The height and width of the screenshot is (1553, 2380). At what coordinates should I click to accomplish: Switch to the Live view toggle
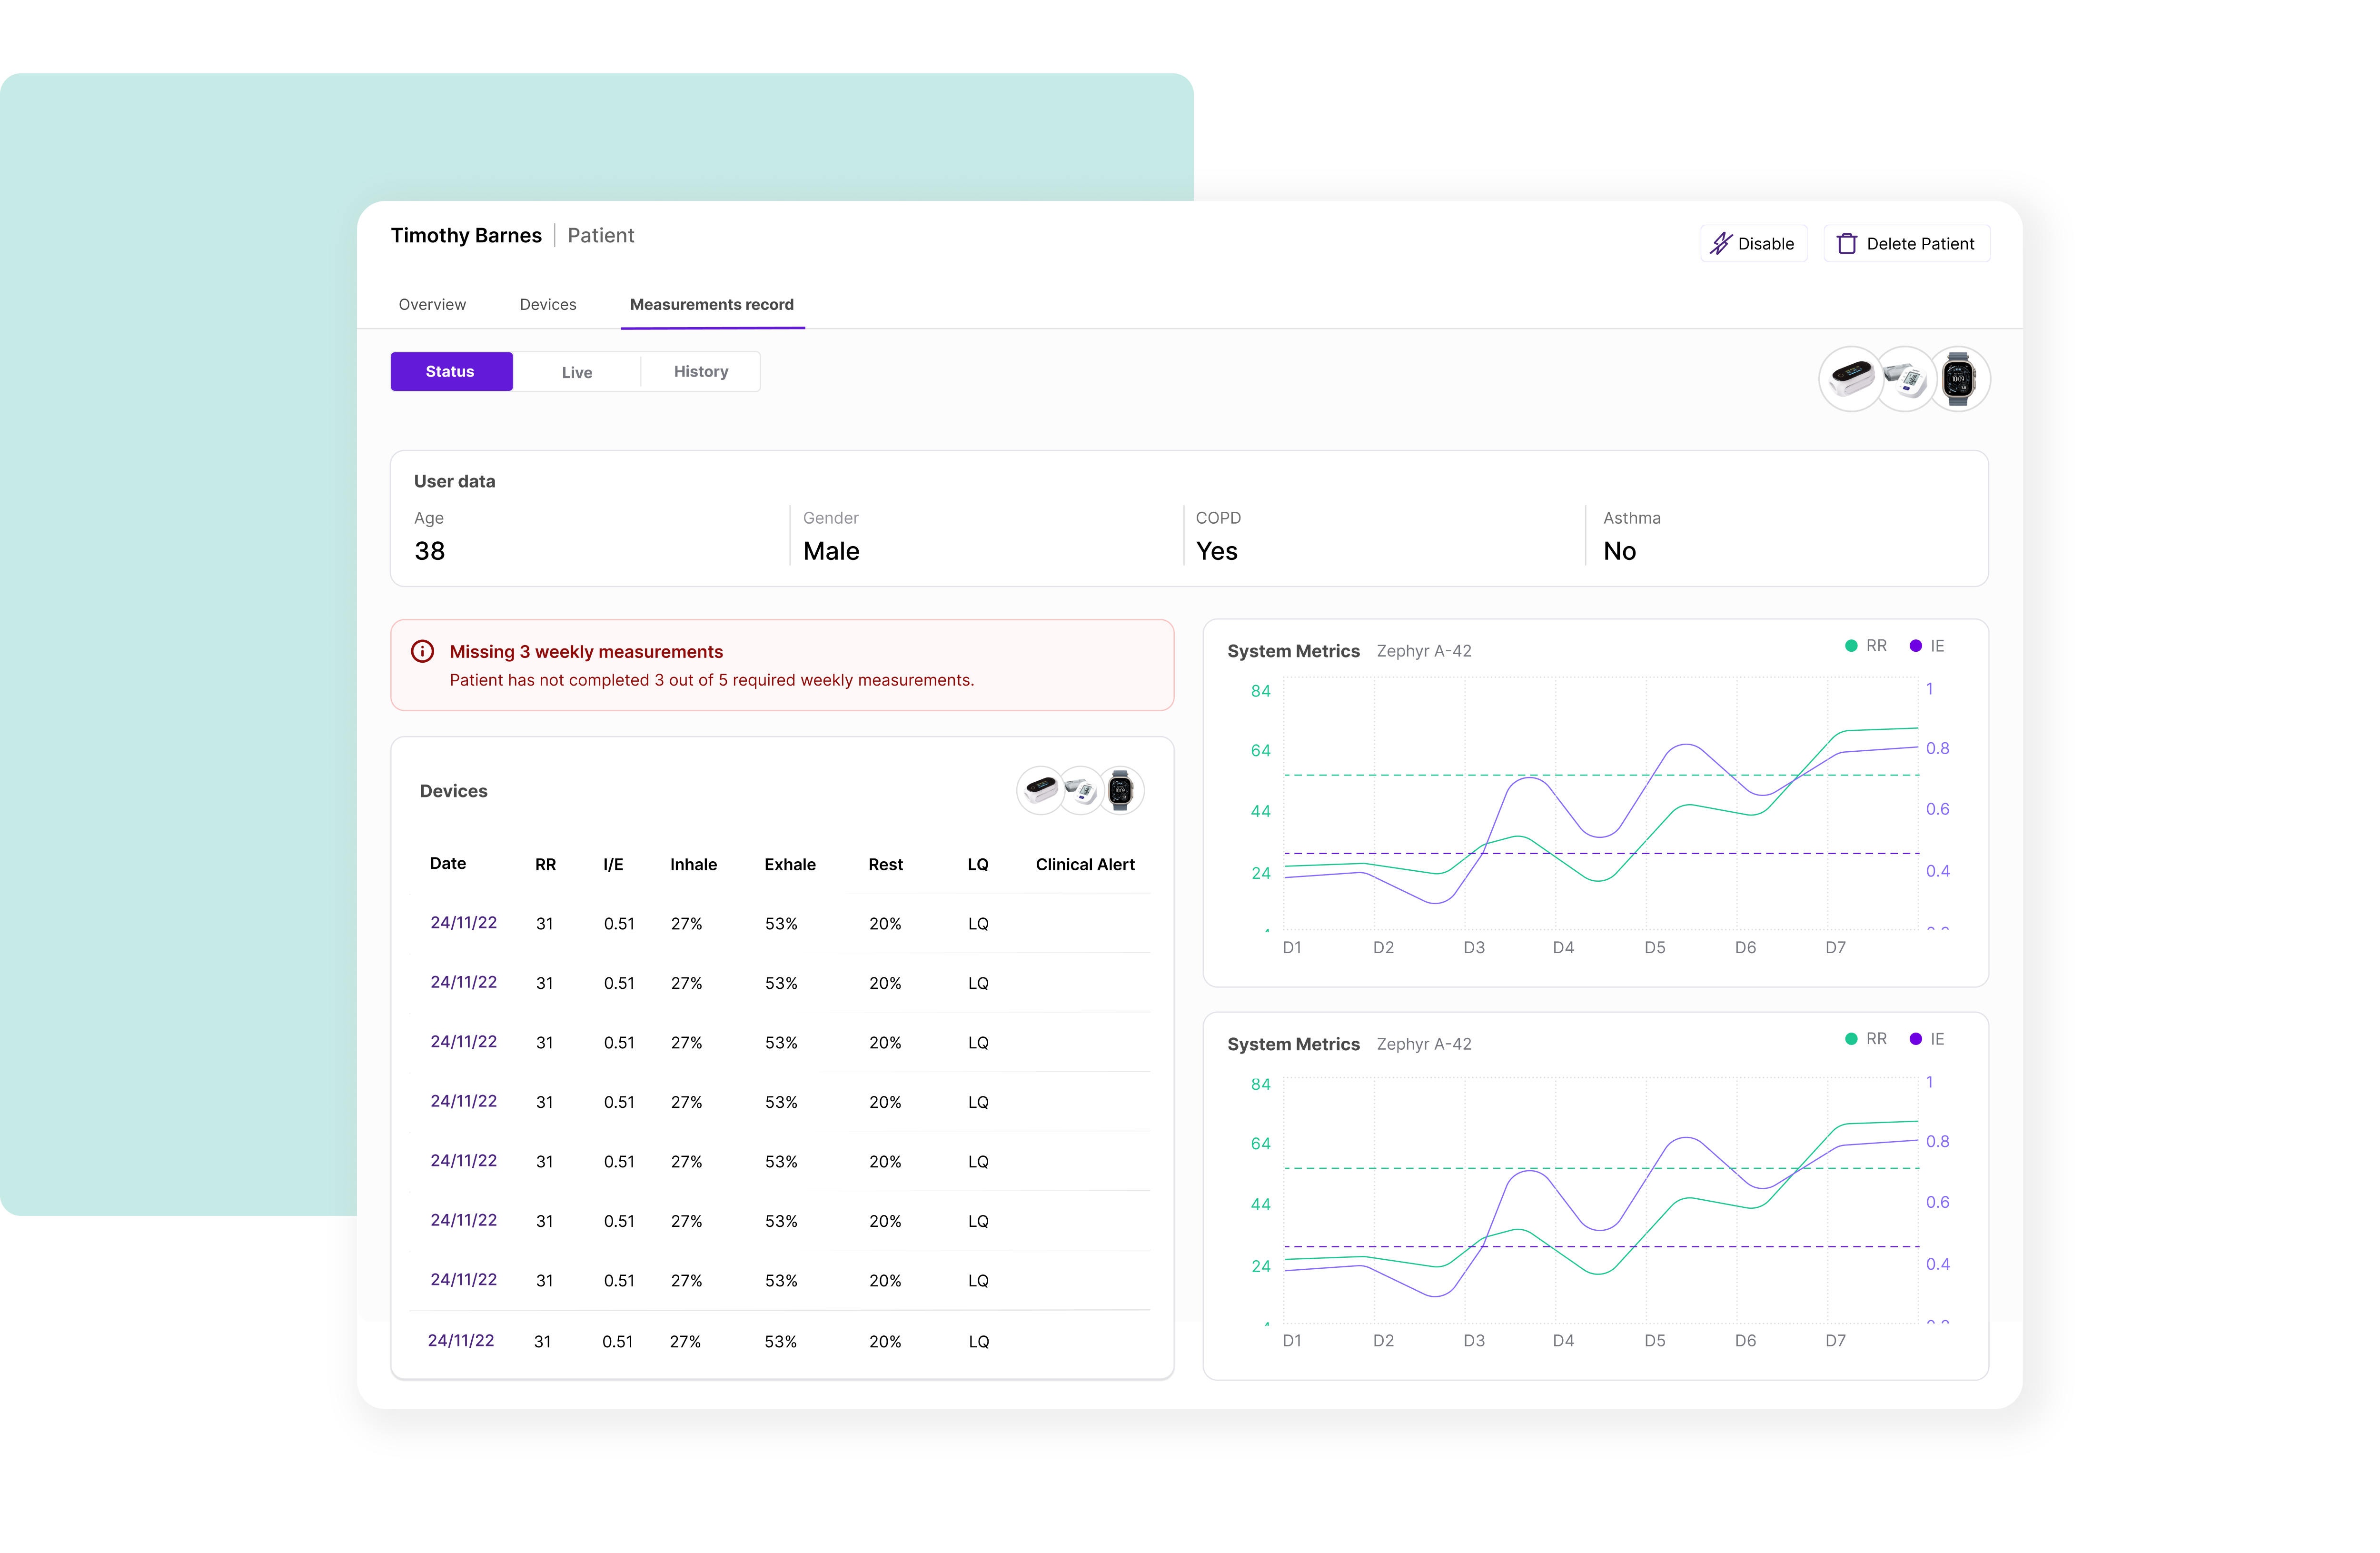pyautogui.click(x=576, y=372)
